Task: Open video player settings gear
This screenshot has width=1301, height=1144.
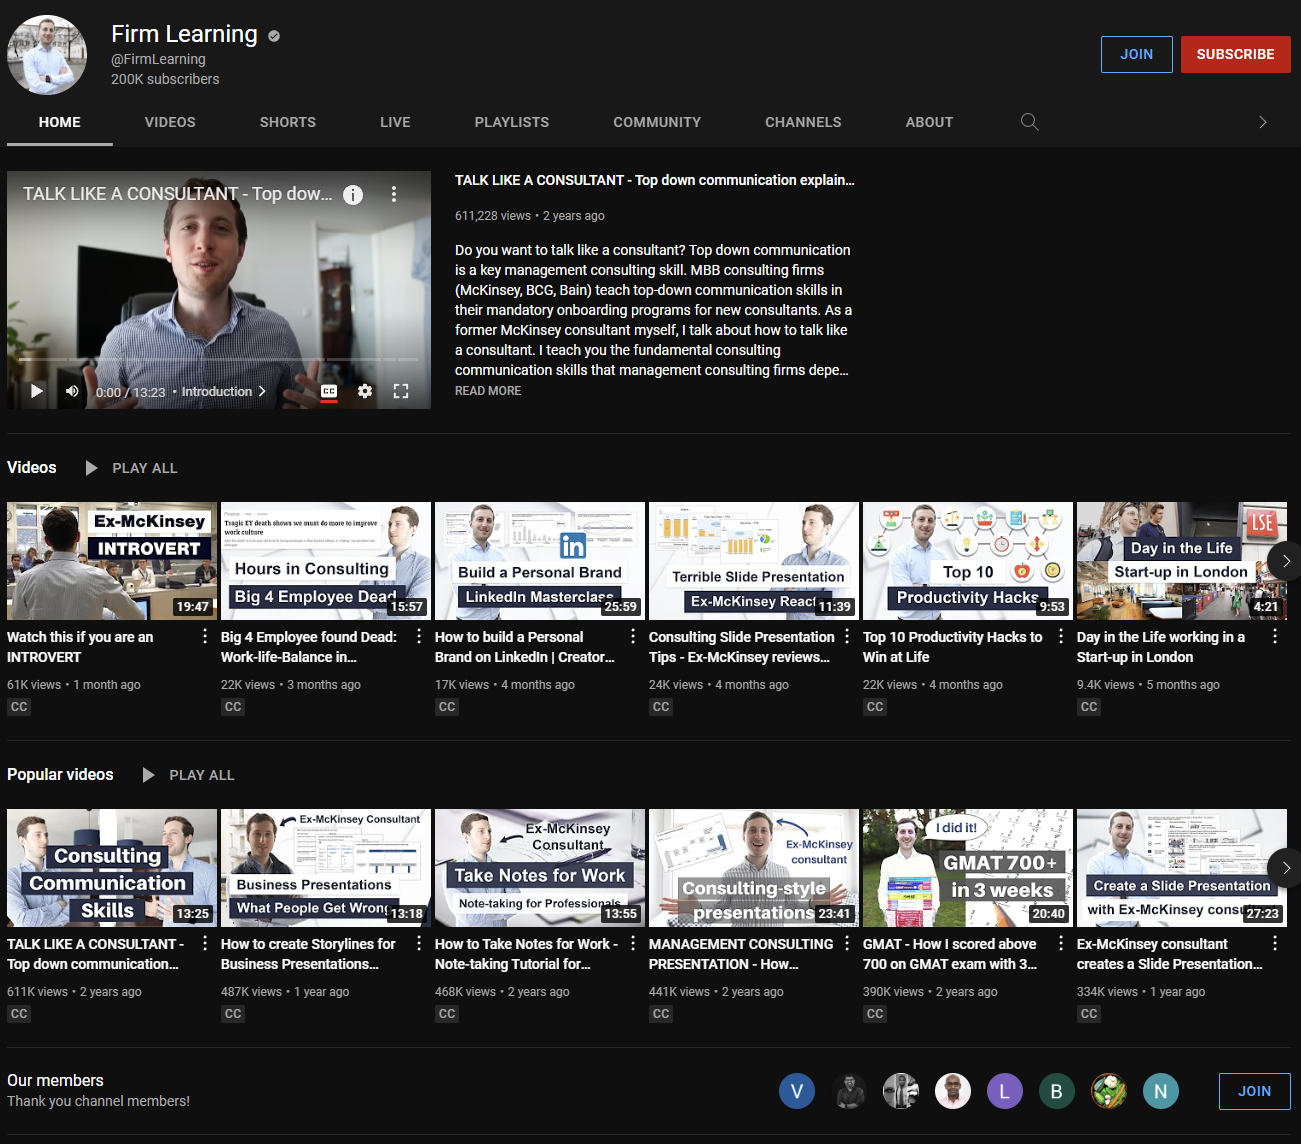Action: (x=365, y=391)
